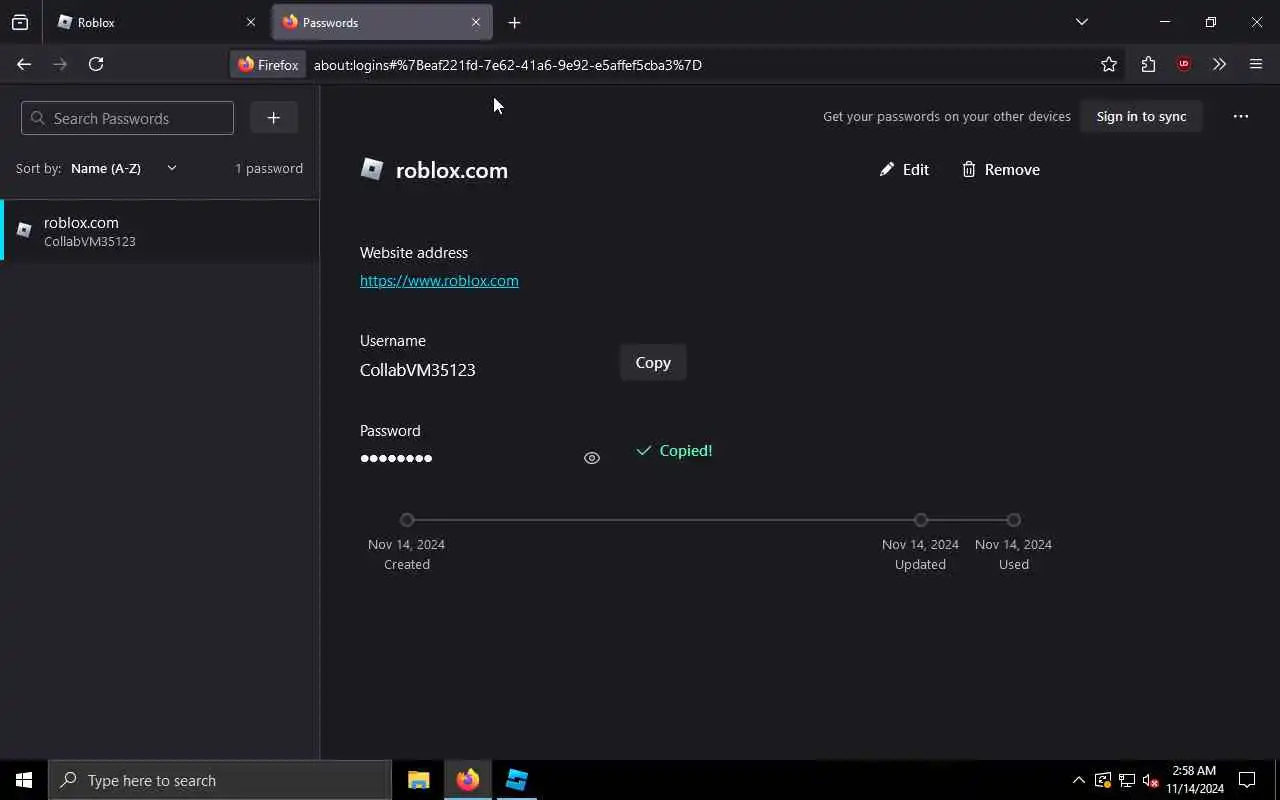Show more toolbar tools chevron

click(1219, 64)
